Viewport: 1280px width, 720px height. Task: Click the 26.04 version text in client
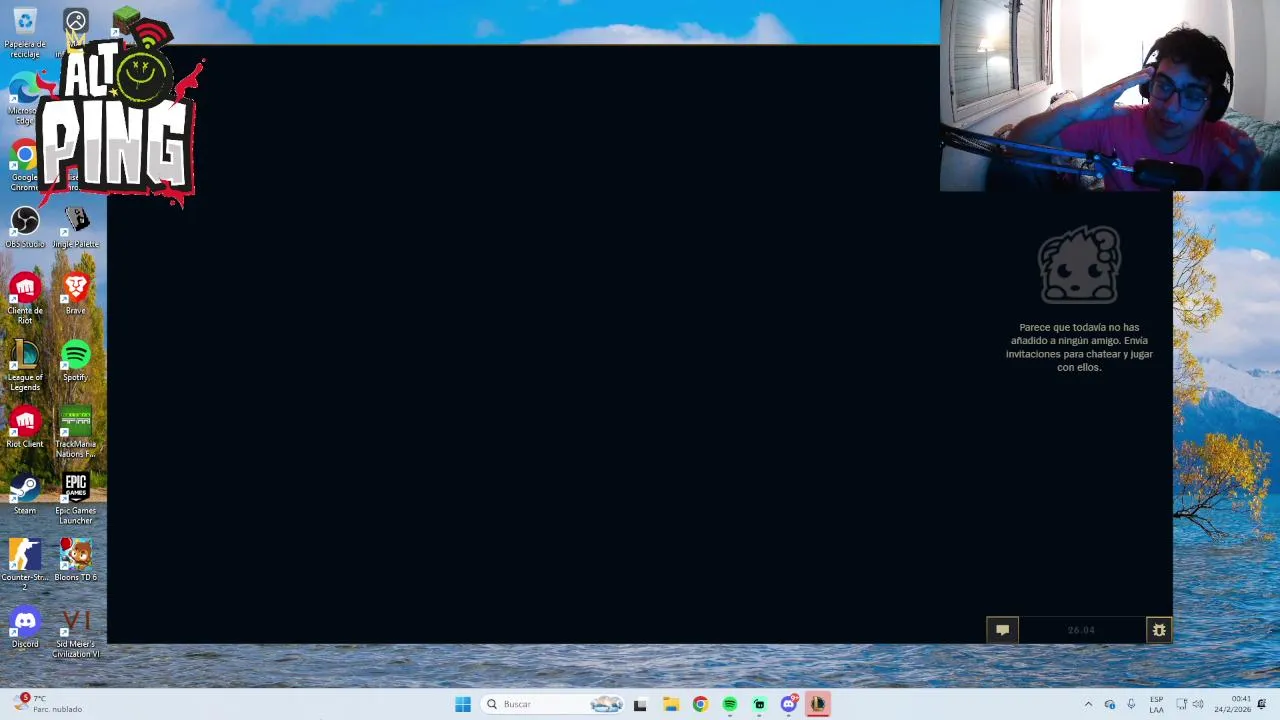coord(1081,630)
